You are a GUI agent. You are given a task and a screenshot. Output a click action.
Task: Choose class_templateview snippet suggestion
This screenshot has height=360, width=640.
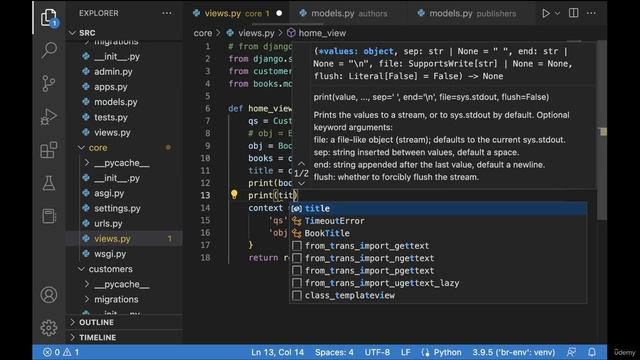click(438, 295)
